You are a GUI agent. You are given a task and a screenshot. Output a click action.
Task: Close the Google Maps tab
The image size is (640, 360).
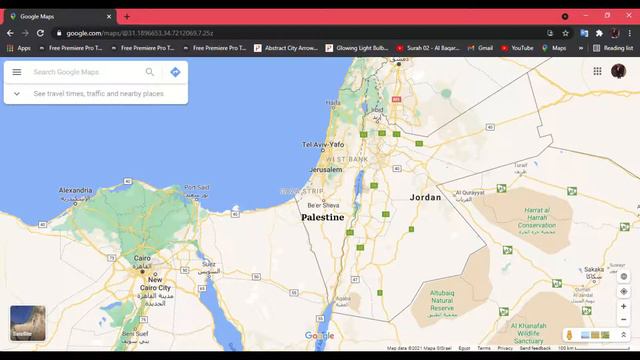109,17
